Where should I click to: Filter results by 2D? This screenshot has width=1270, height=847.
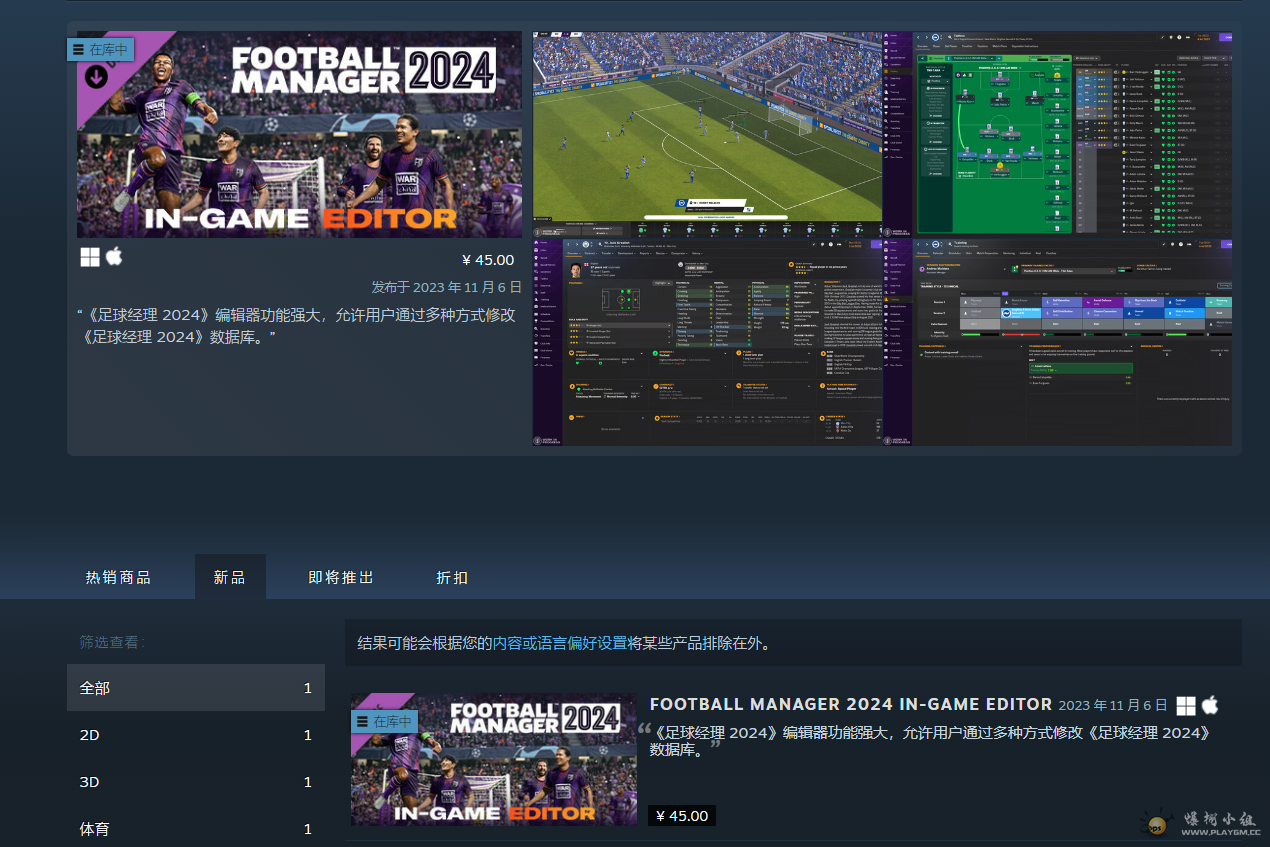196,735
